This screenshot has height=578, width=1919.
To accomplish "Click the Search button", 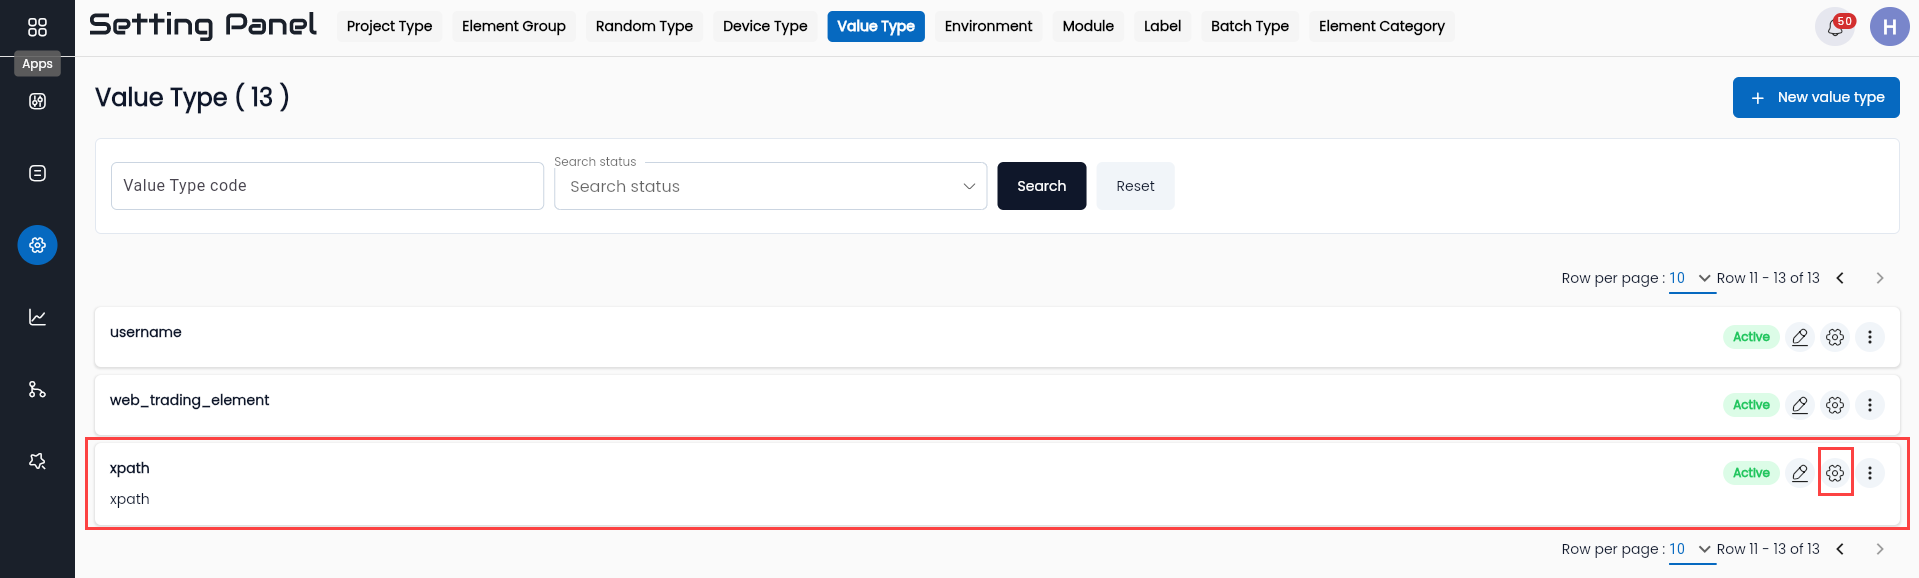I will 1041,186.
